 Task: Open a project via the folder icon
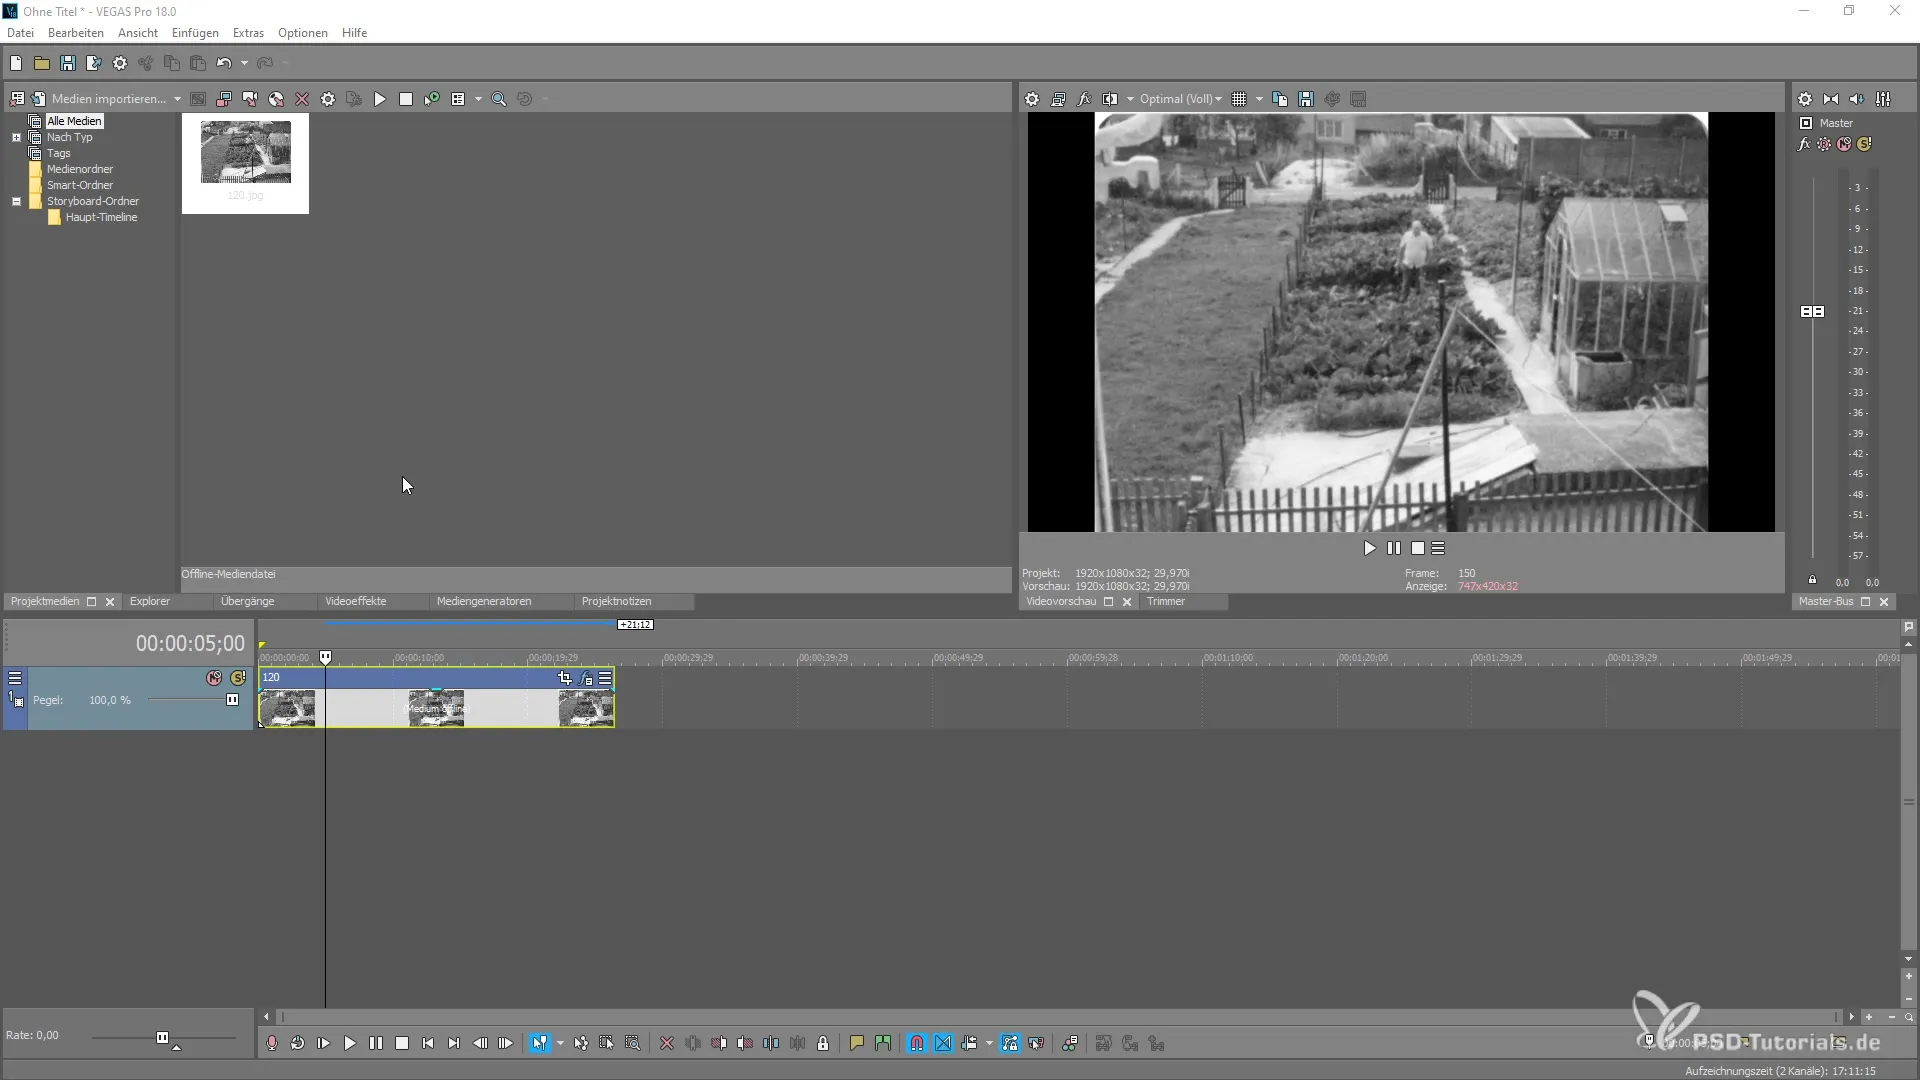click(42, 63)
